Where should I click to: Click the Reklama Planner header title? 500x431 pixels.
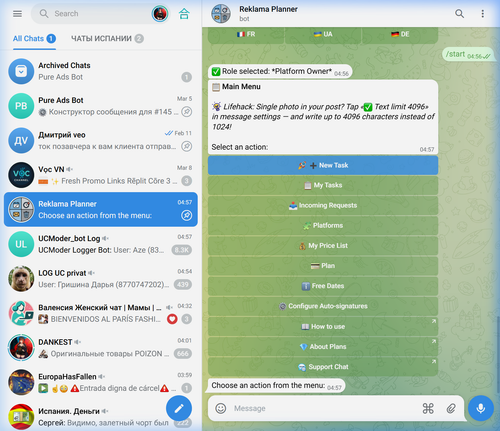click(x=268, y=9)
